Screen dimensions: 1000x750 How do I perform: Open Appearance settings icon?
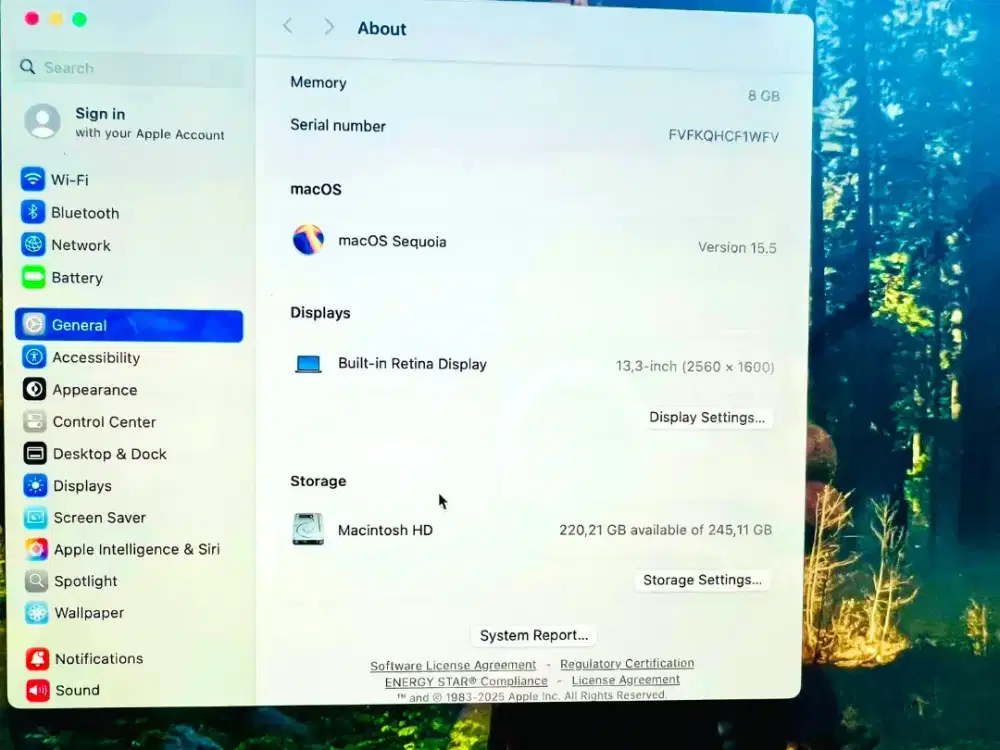pyautogui.click(x=35, y=390)
